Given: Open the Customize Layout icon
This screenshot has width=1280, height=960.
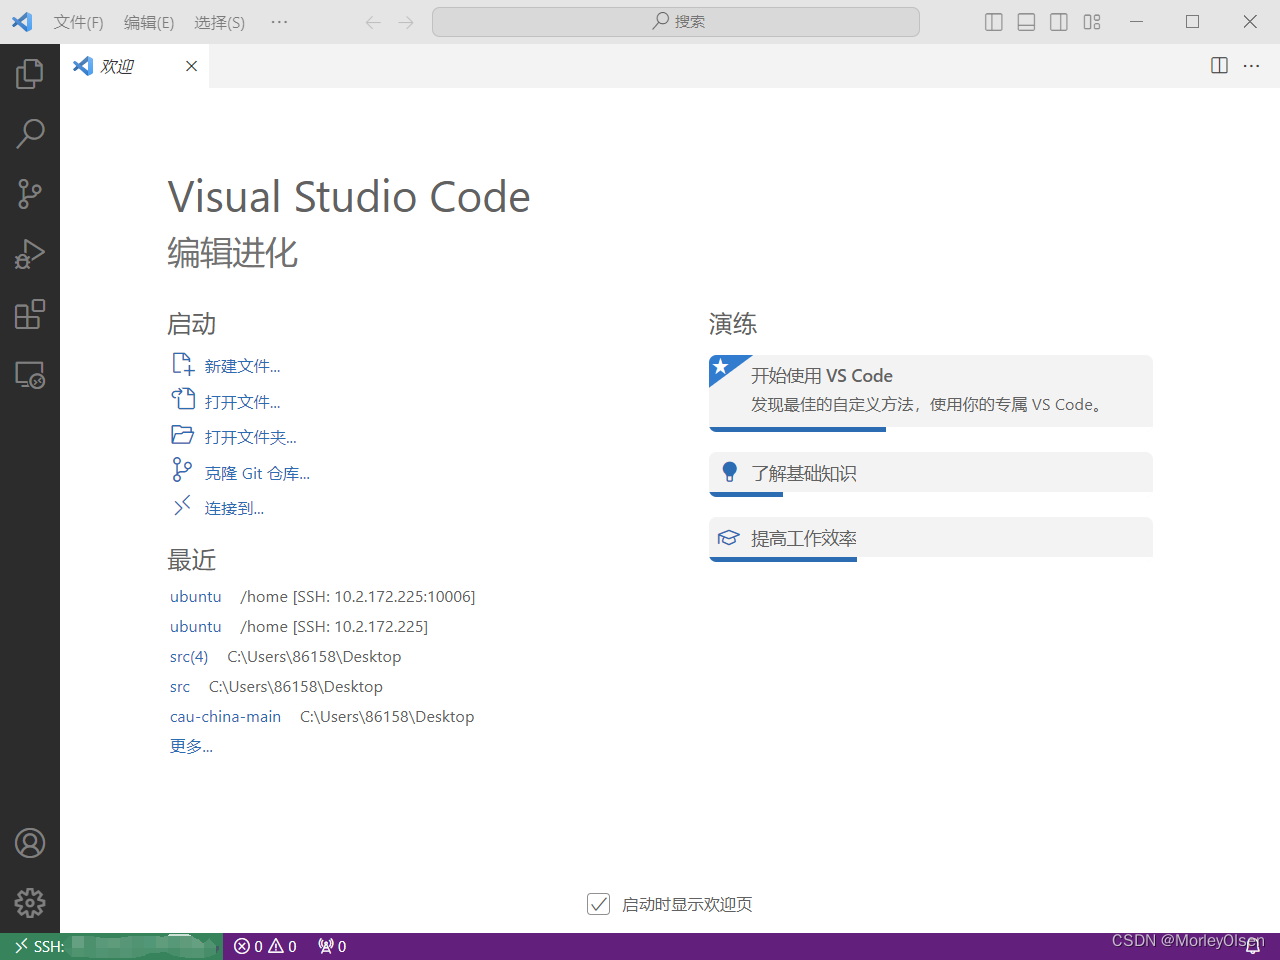Looking at the screenshot, I should [1092, 22].
